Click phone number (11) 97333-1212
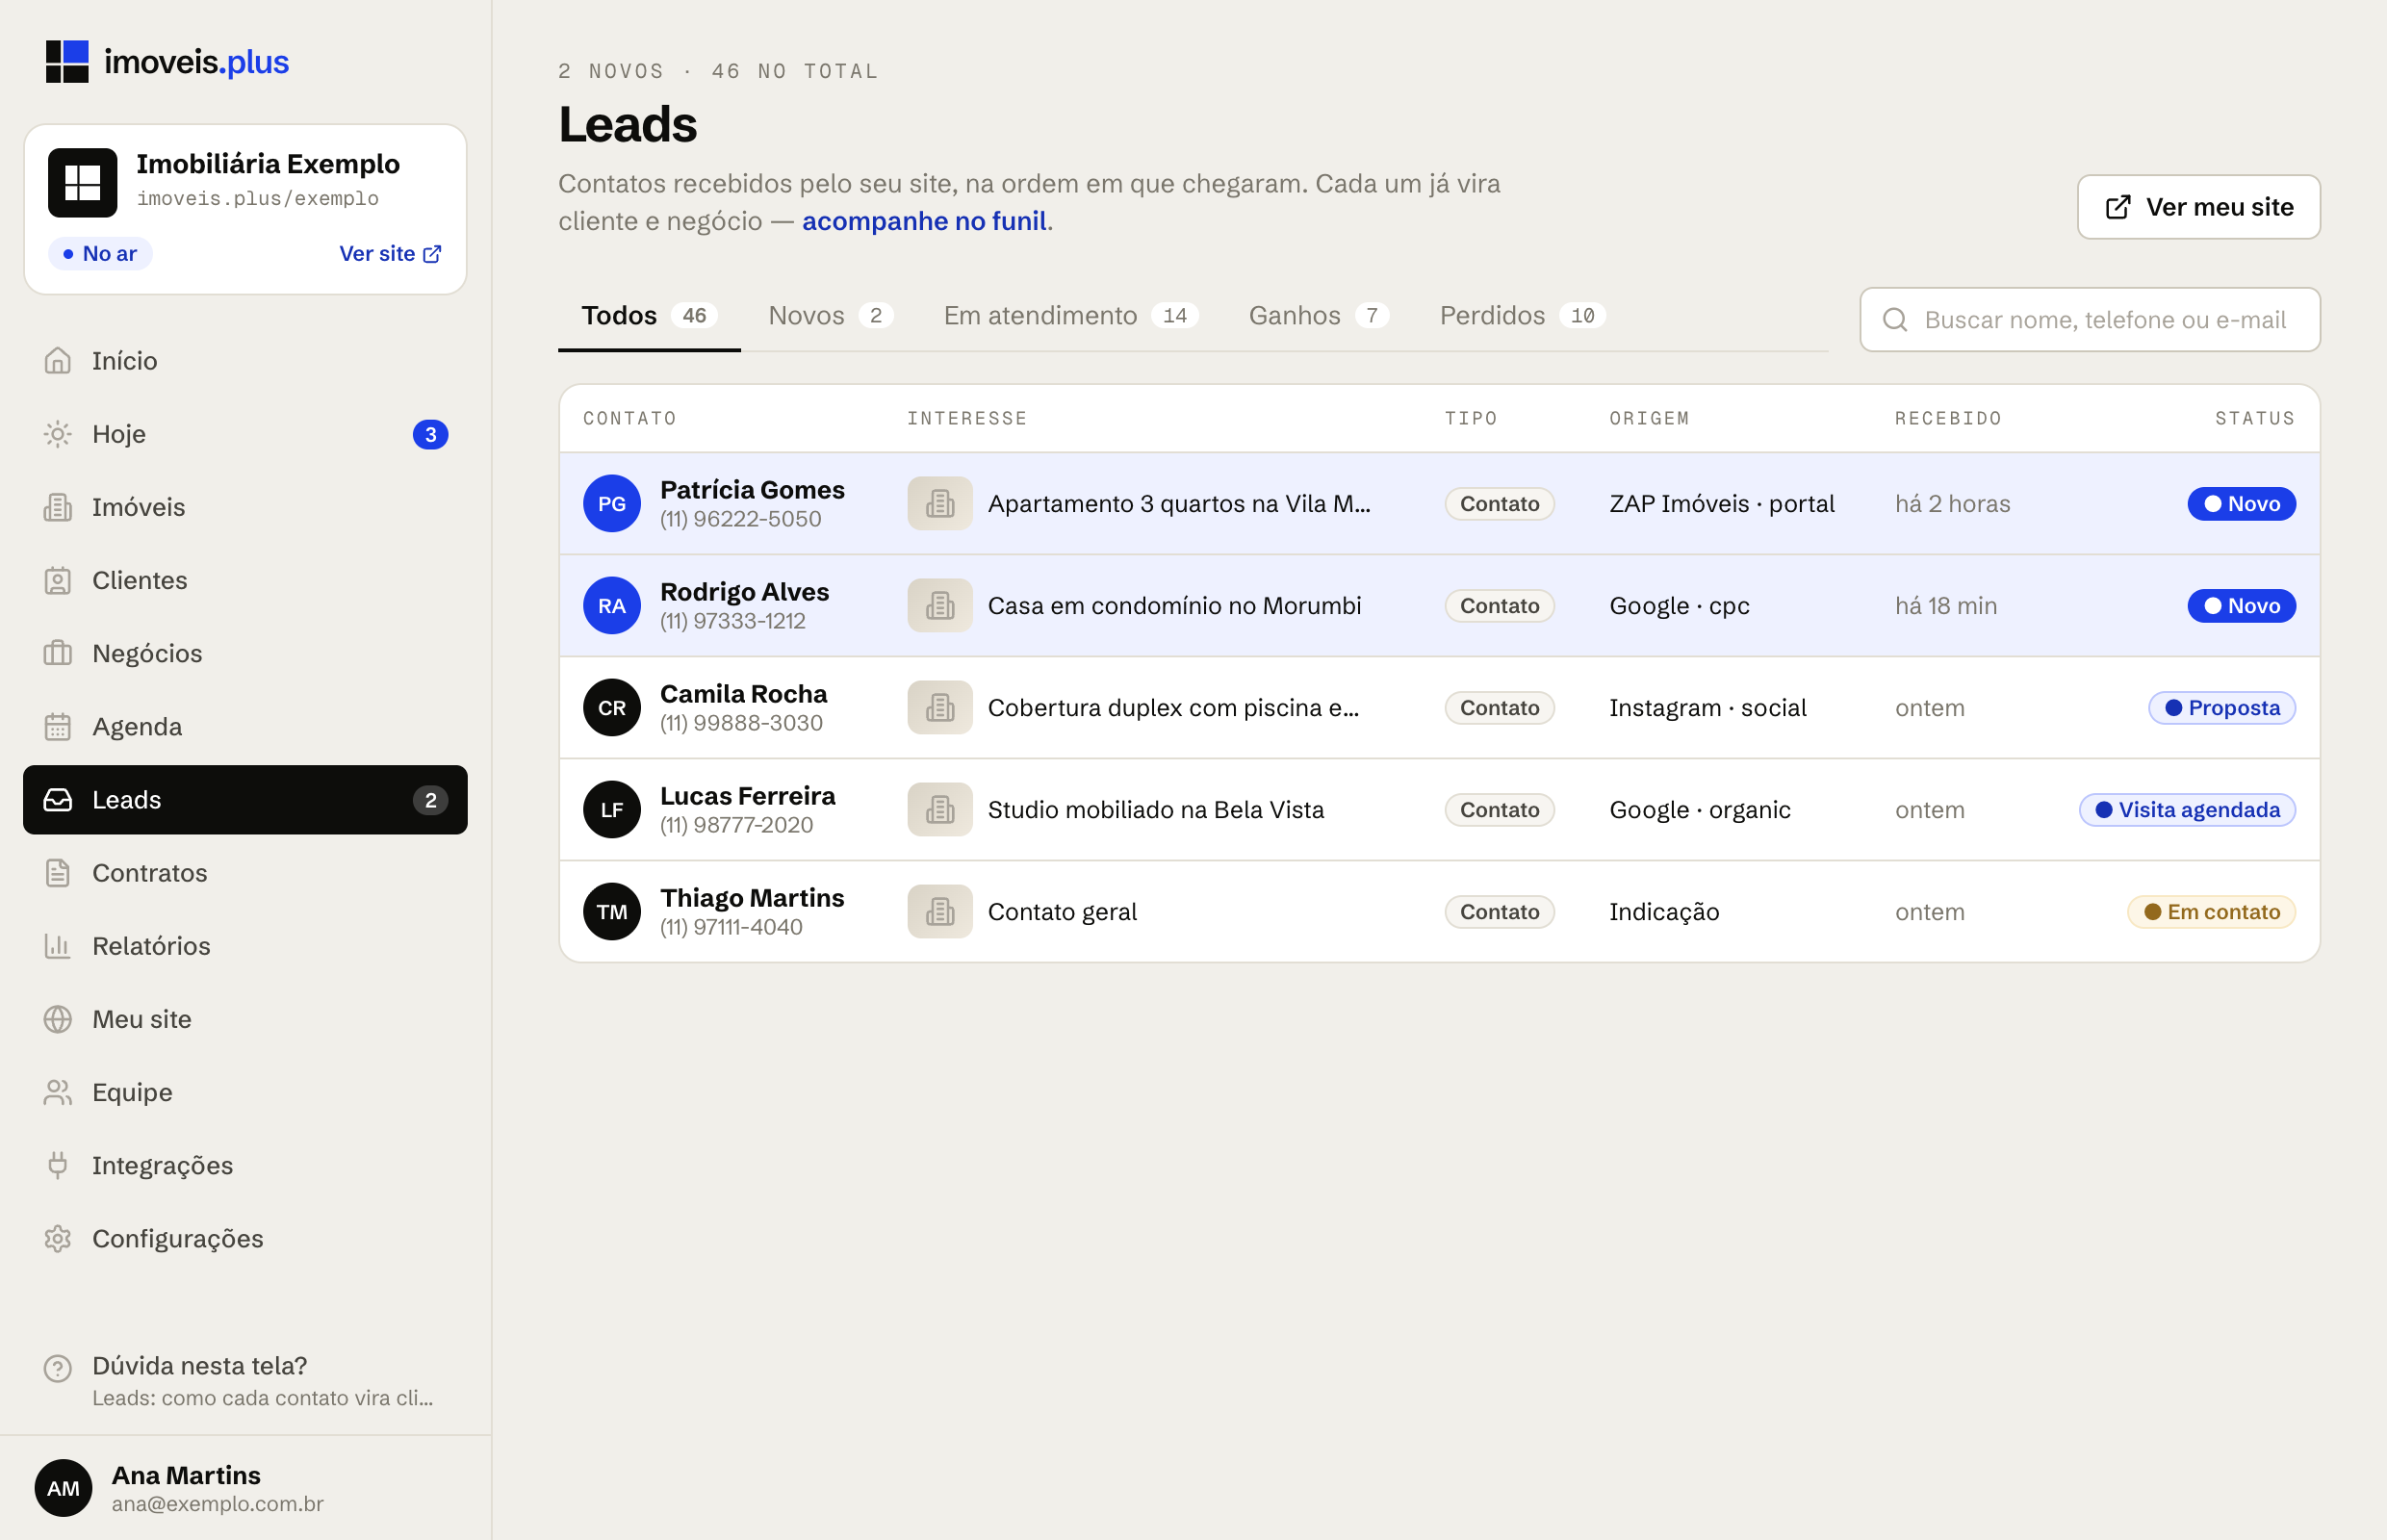The image size is (2387, 1540). tap(733, 621)
